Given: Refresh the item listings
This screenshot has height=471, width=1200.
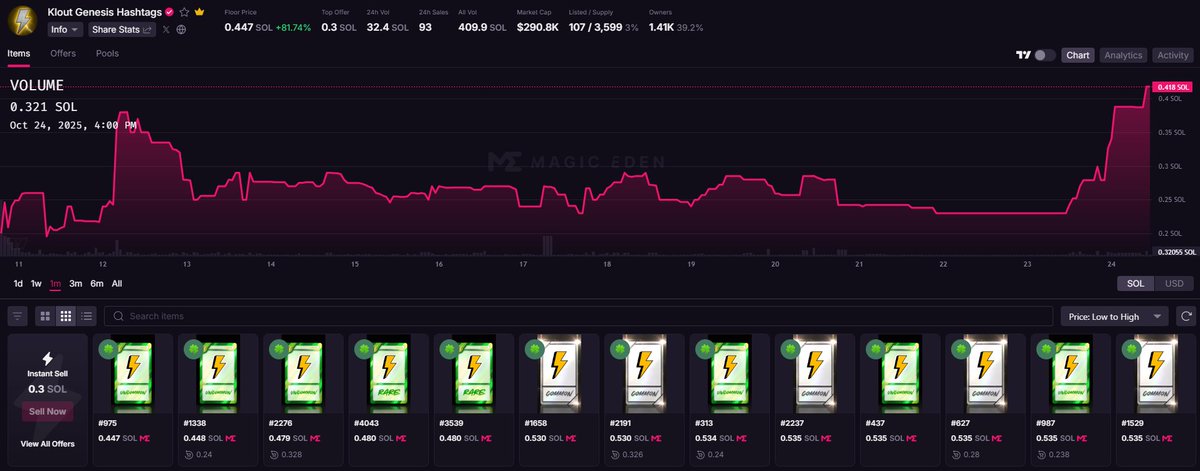Looking at the screenshot, I should tap(1186, 316).
